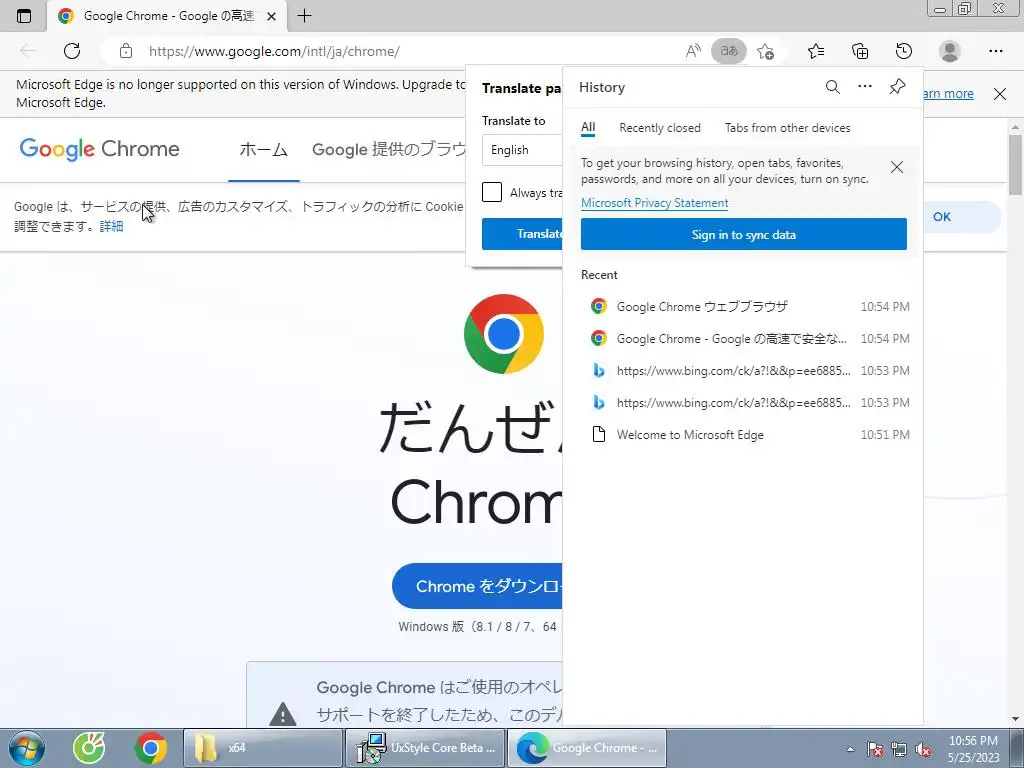Tick the Always translate checkbox
This screenshot has height=768, width=1024.
point(492,192)
